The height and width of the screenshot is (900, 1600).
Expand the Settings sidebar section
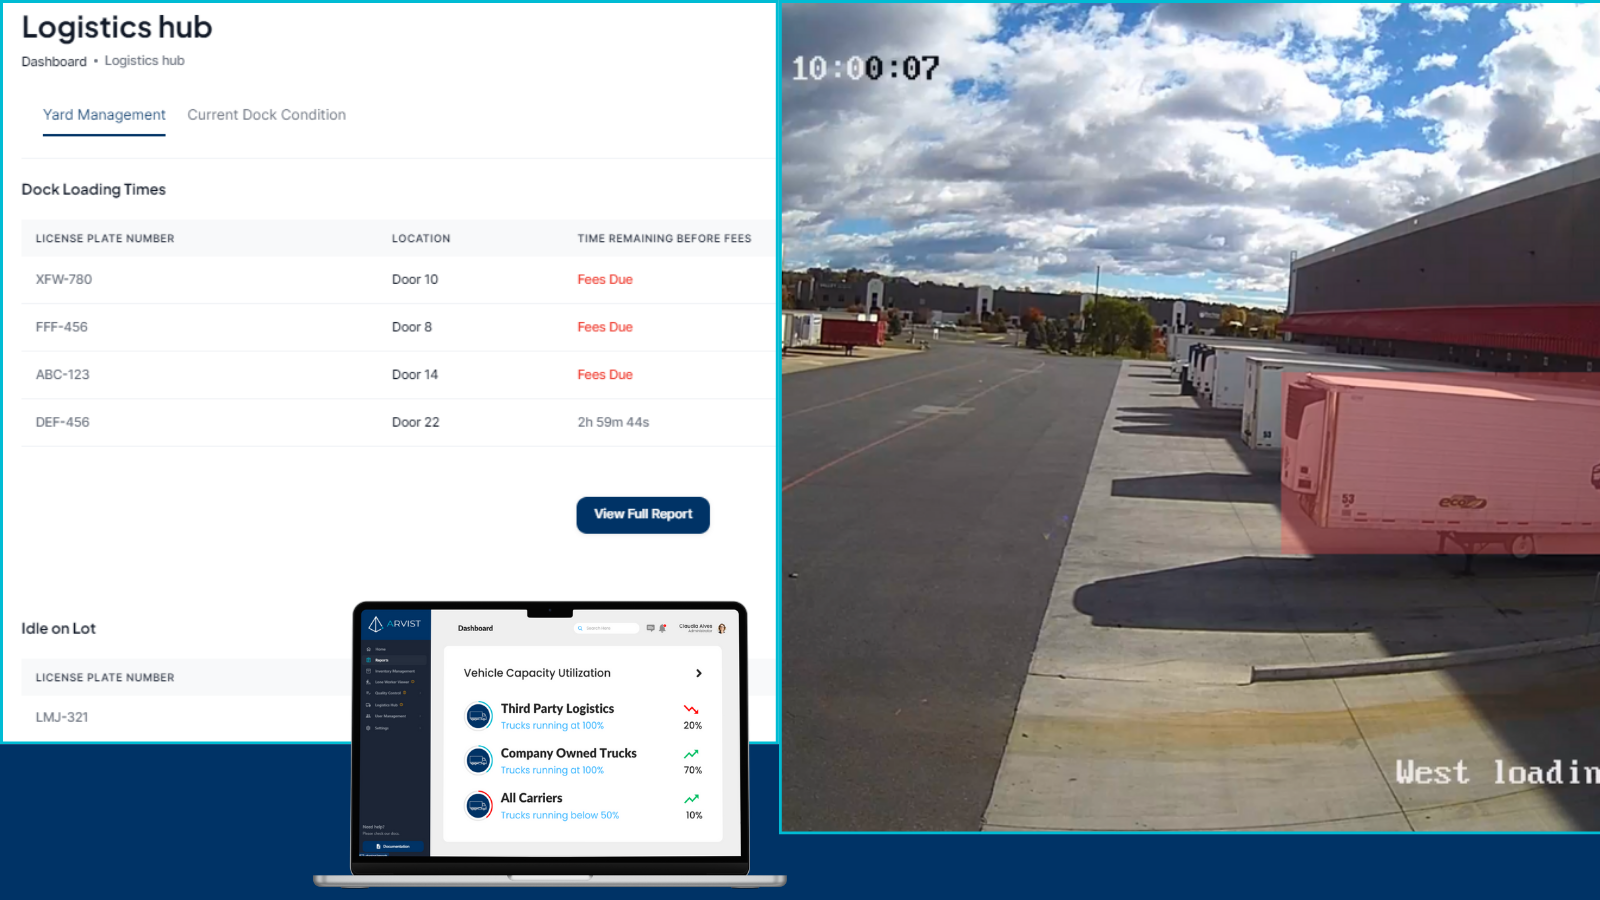(x=367, y=728)
